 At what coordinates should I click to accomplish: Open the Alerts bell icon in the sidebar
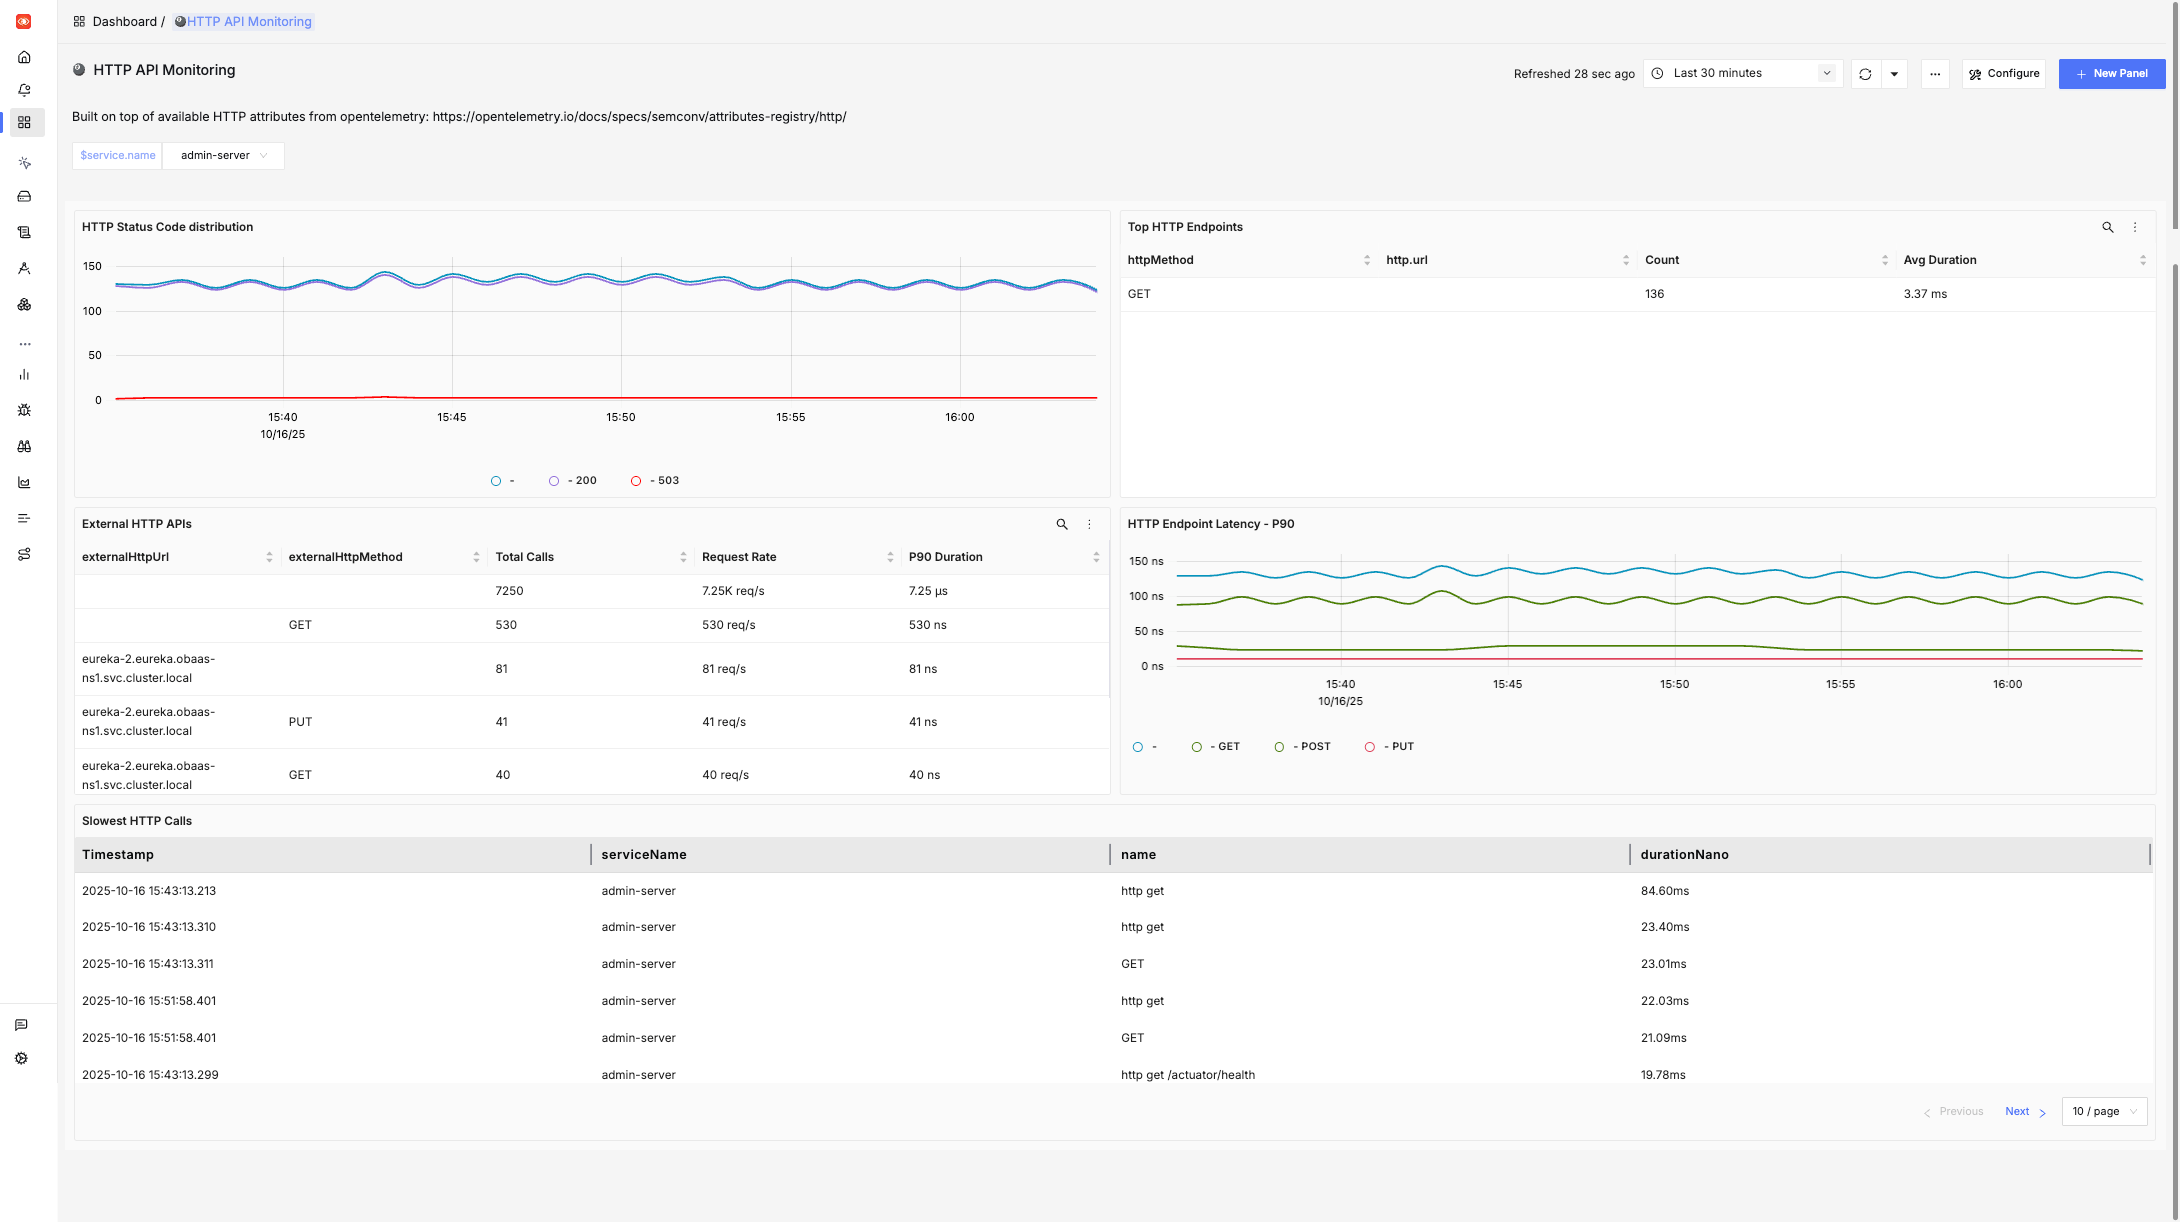24,89
